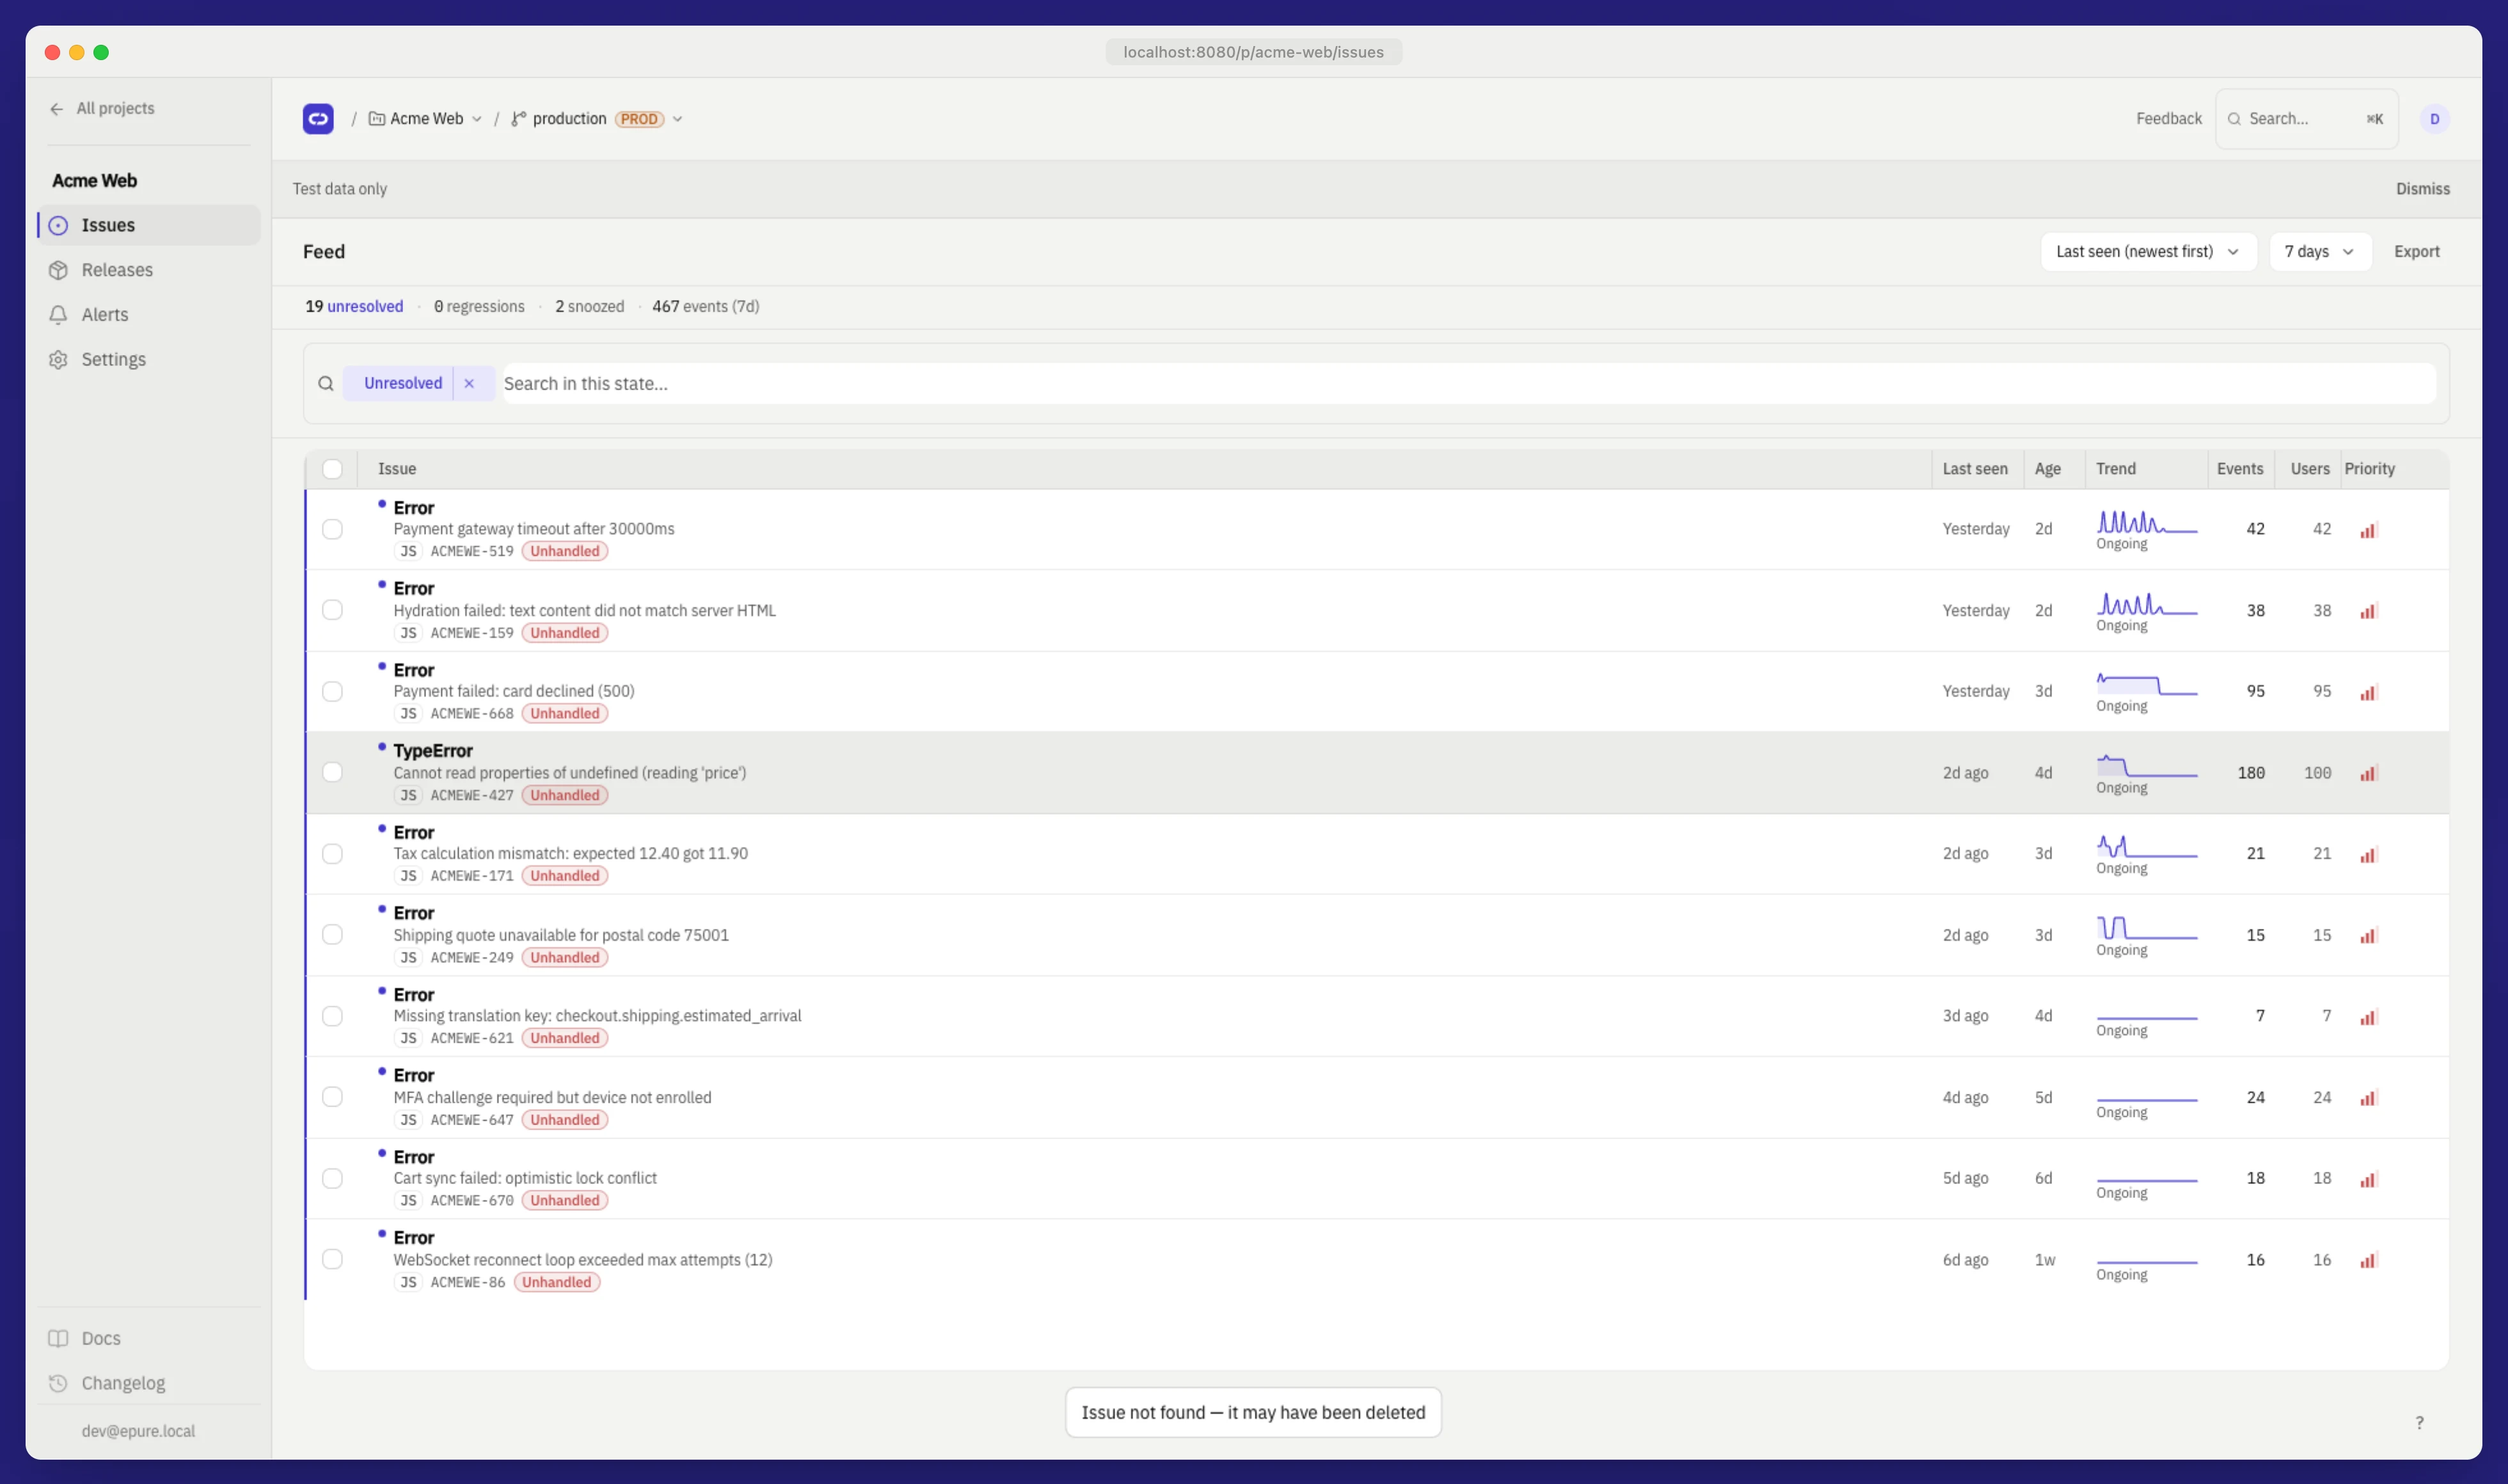This screenshot has height=1484, width=2508.
Task: Click priority bars icon for ACMEWE-159
Action: 2368,611
